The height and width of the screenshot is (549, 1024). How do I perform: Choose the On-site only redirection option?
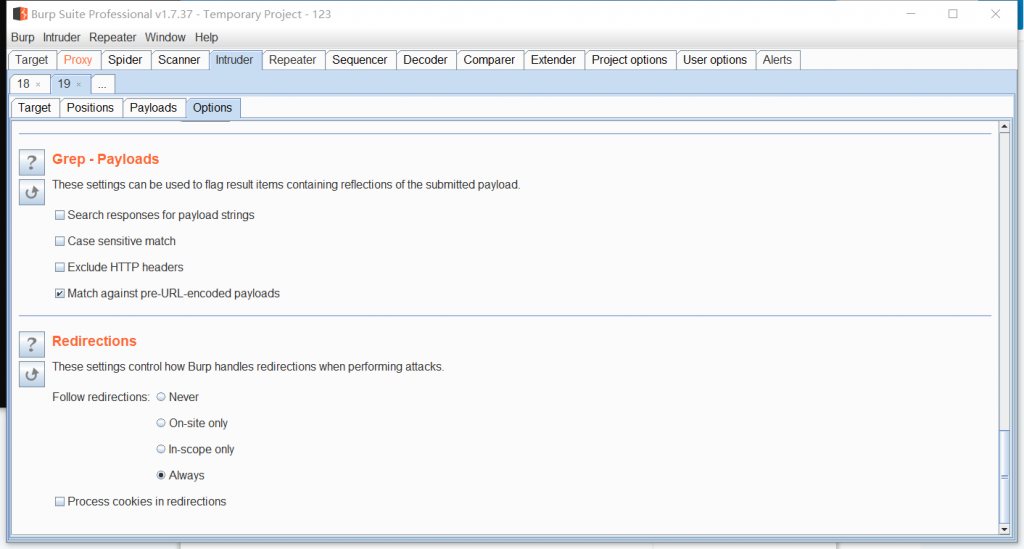[x=161, y=423]
